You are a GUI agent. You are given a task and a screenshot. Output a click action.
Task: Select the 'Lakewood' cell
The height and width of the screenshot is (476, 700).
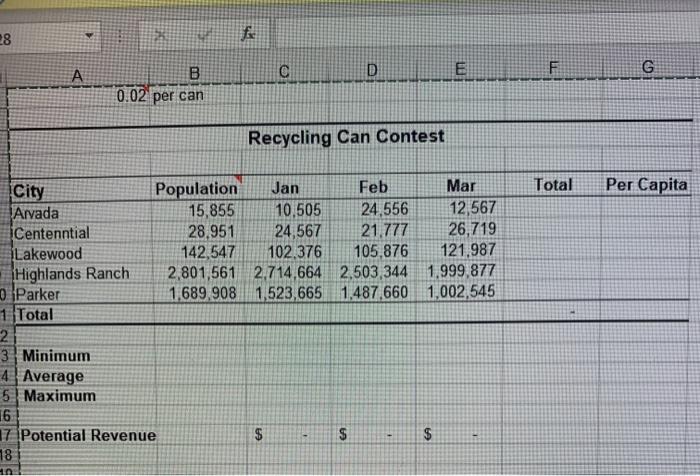pyautogui.click(x=83, y=254)
